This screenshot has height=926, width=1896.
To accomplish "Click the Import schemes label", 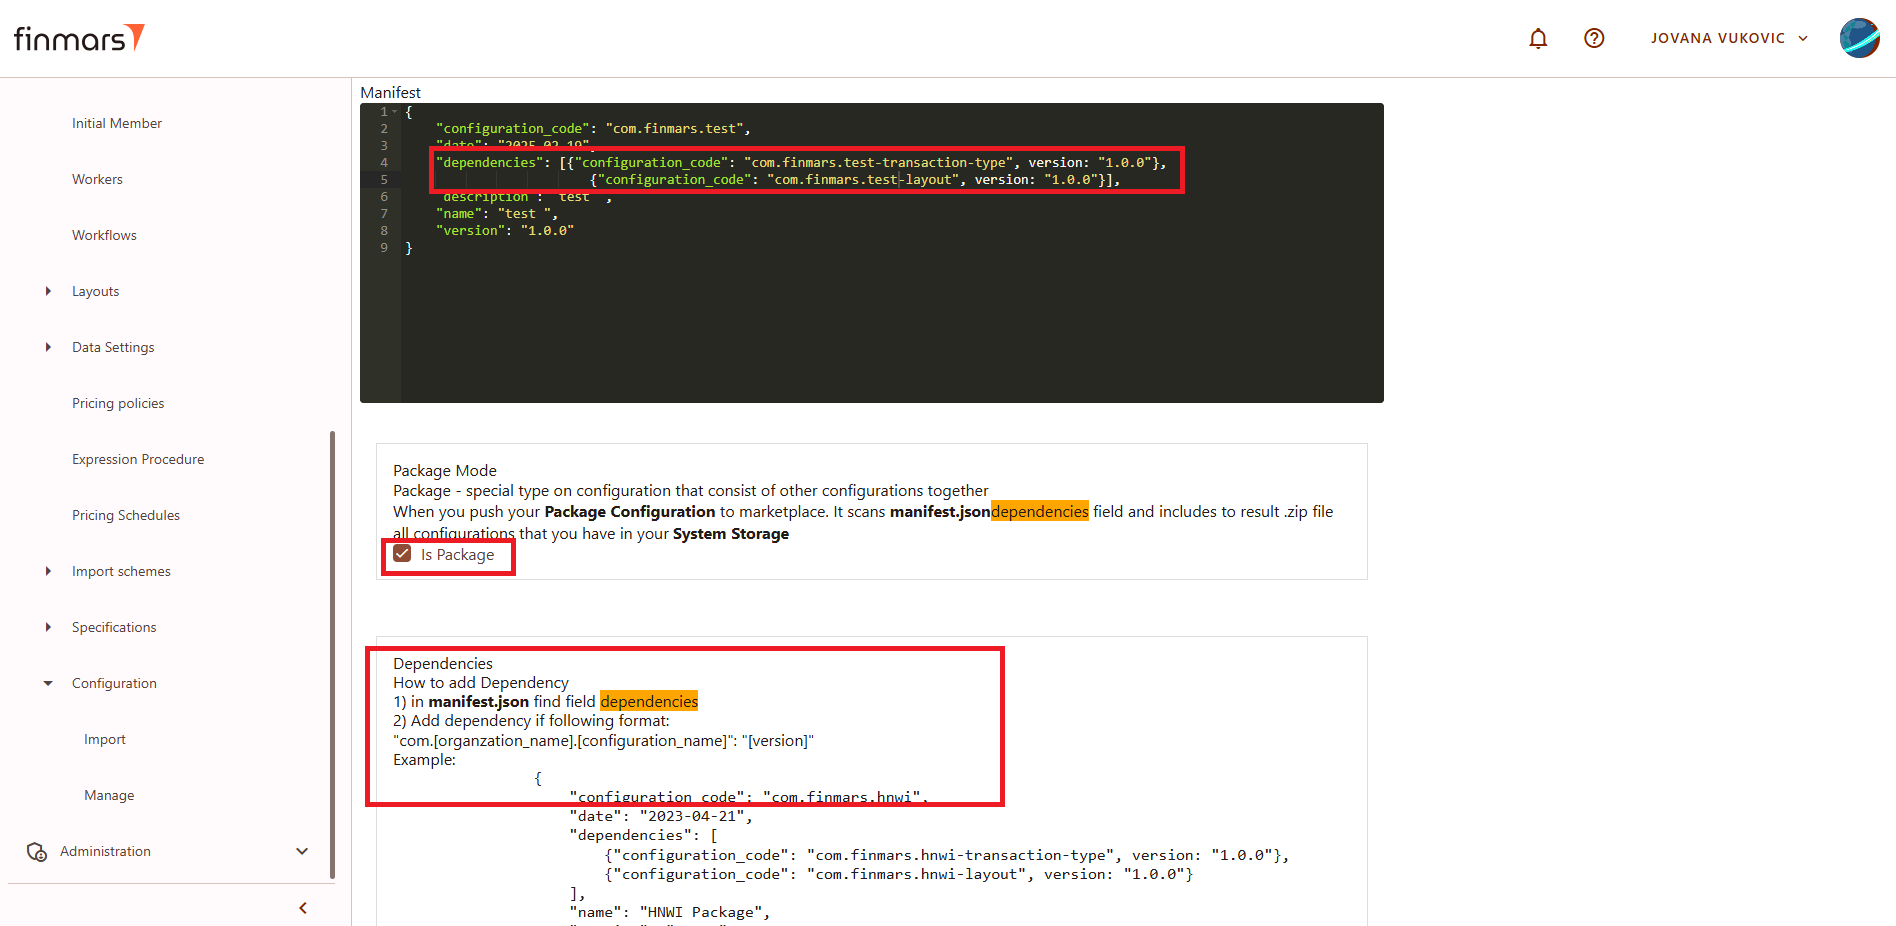I will (121, 571).
